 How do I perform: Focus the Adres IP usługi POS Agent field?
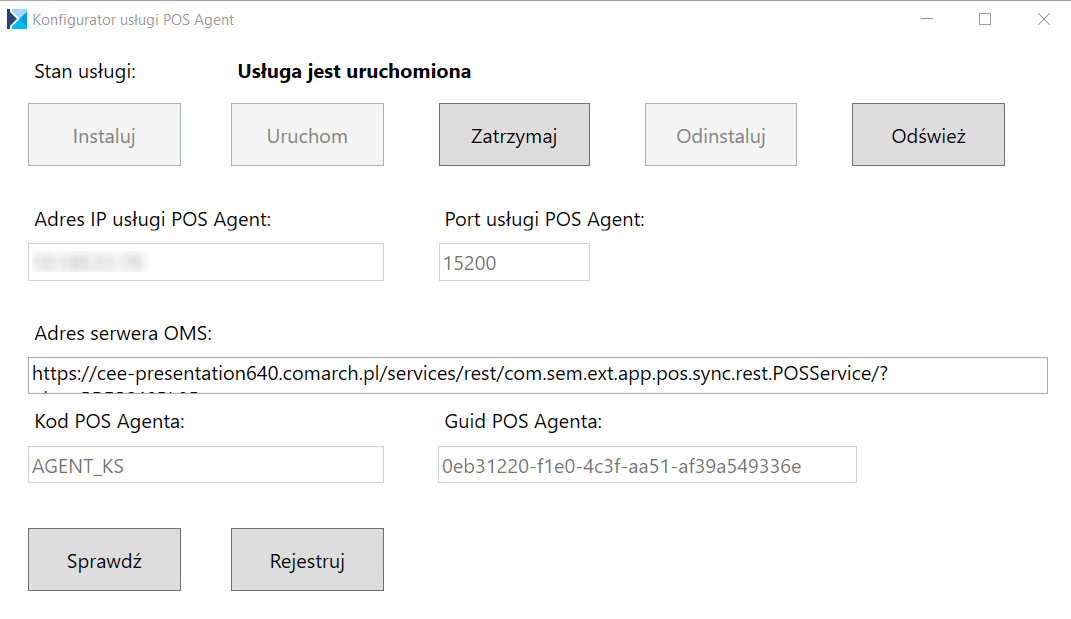[206, 262]
